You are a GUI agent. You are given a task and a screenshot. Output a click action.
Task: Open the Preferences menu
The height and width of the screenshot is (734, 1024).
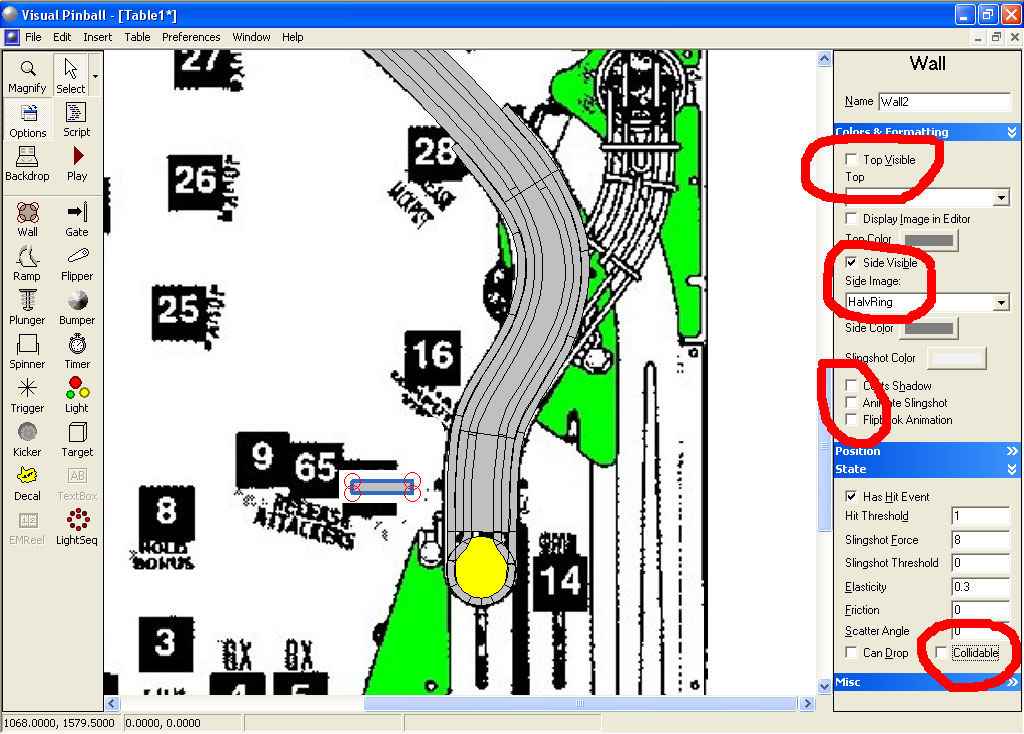(x=191, y=37)
